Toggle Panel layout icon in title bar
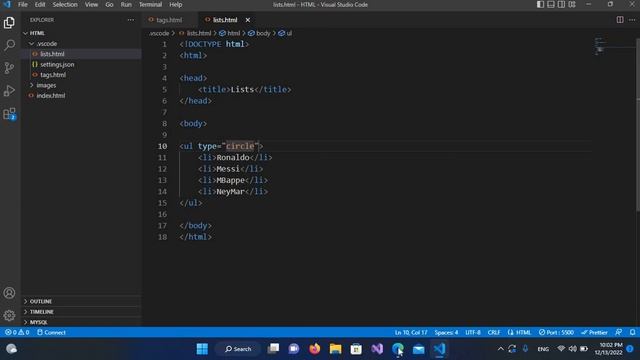Viewport: 640px width, 360px height. click(x=551, y=4)
